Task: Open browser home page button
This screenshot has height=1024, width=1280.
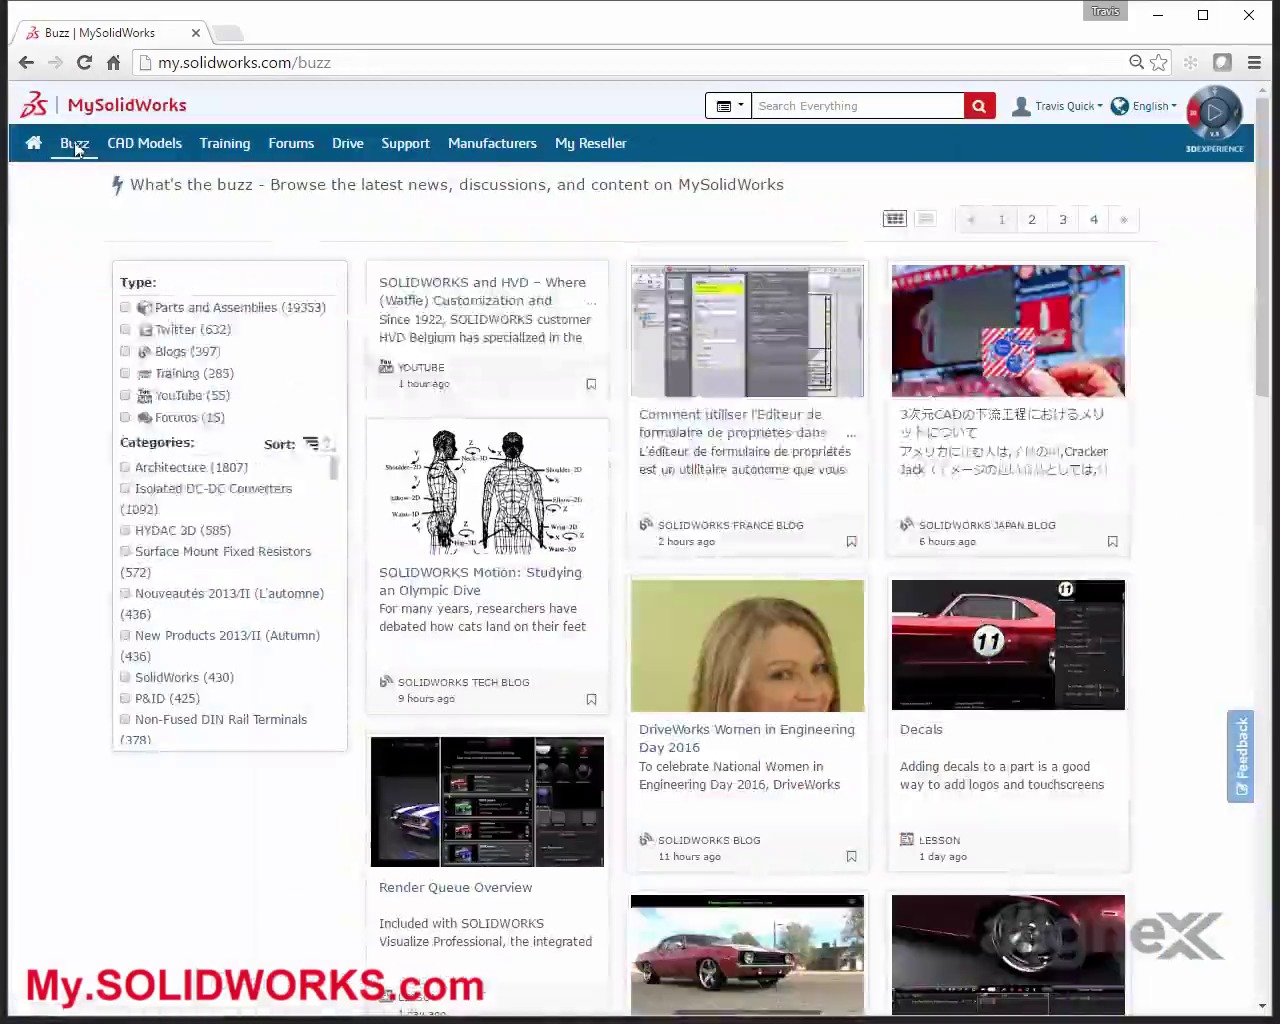Action: 113,62
